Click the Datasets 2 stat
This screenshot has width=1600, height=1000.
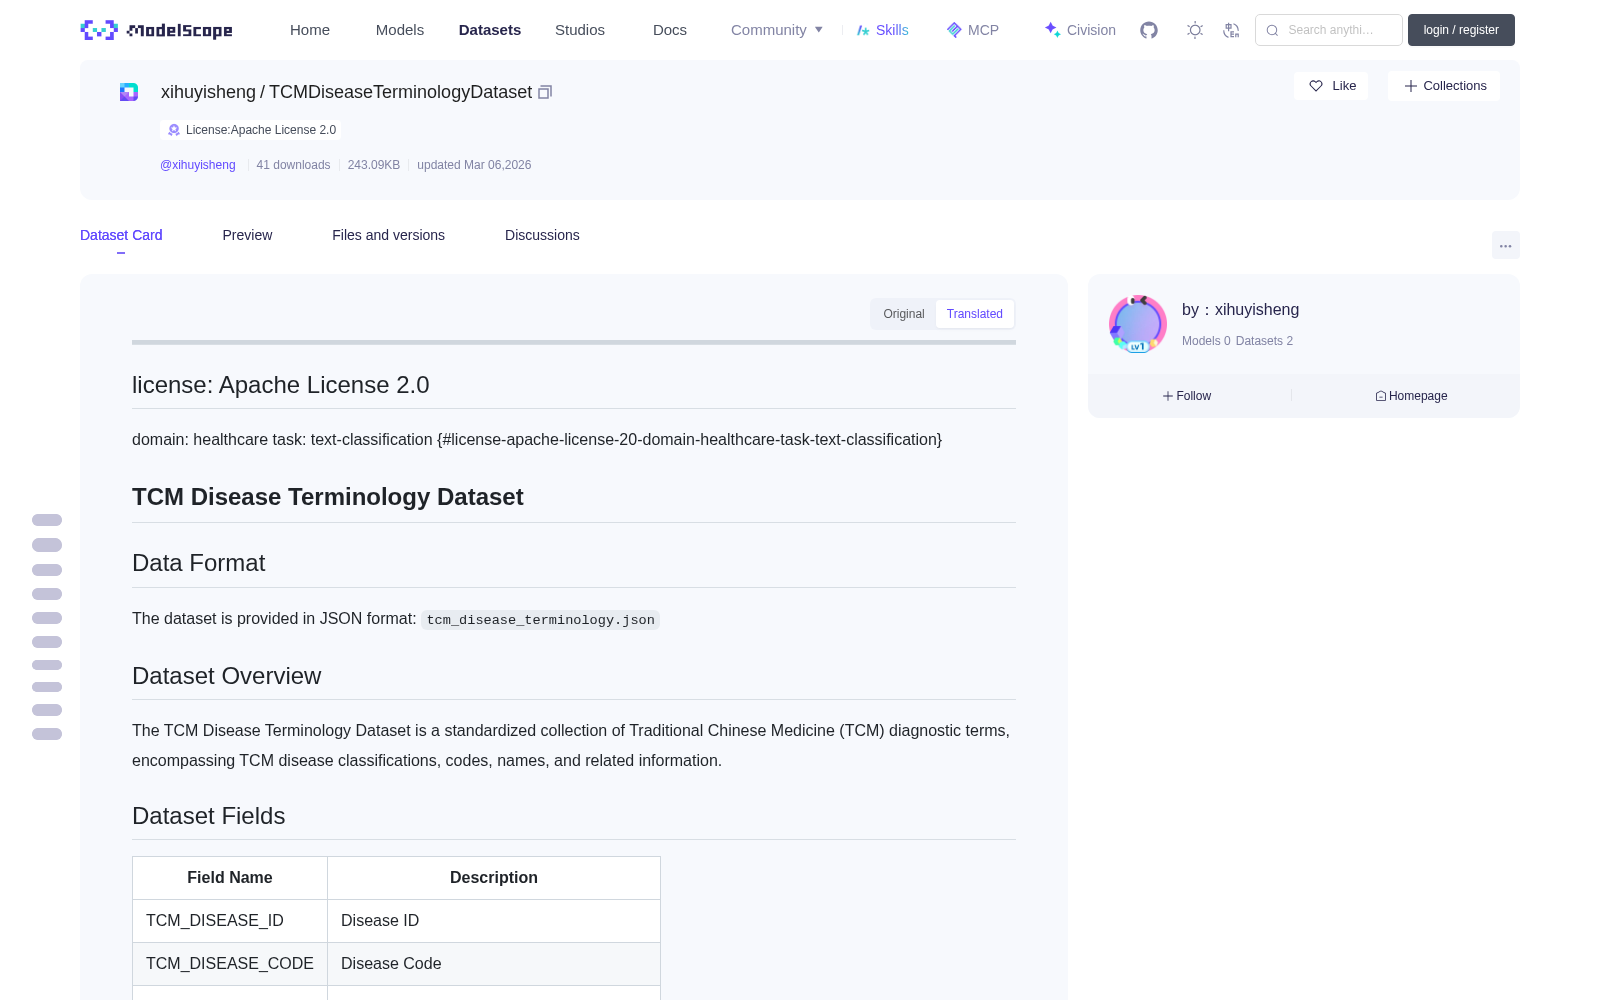click(x=1264, y=341)
